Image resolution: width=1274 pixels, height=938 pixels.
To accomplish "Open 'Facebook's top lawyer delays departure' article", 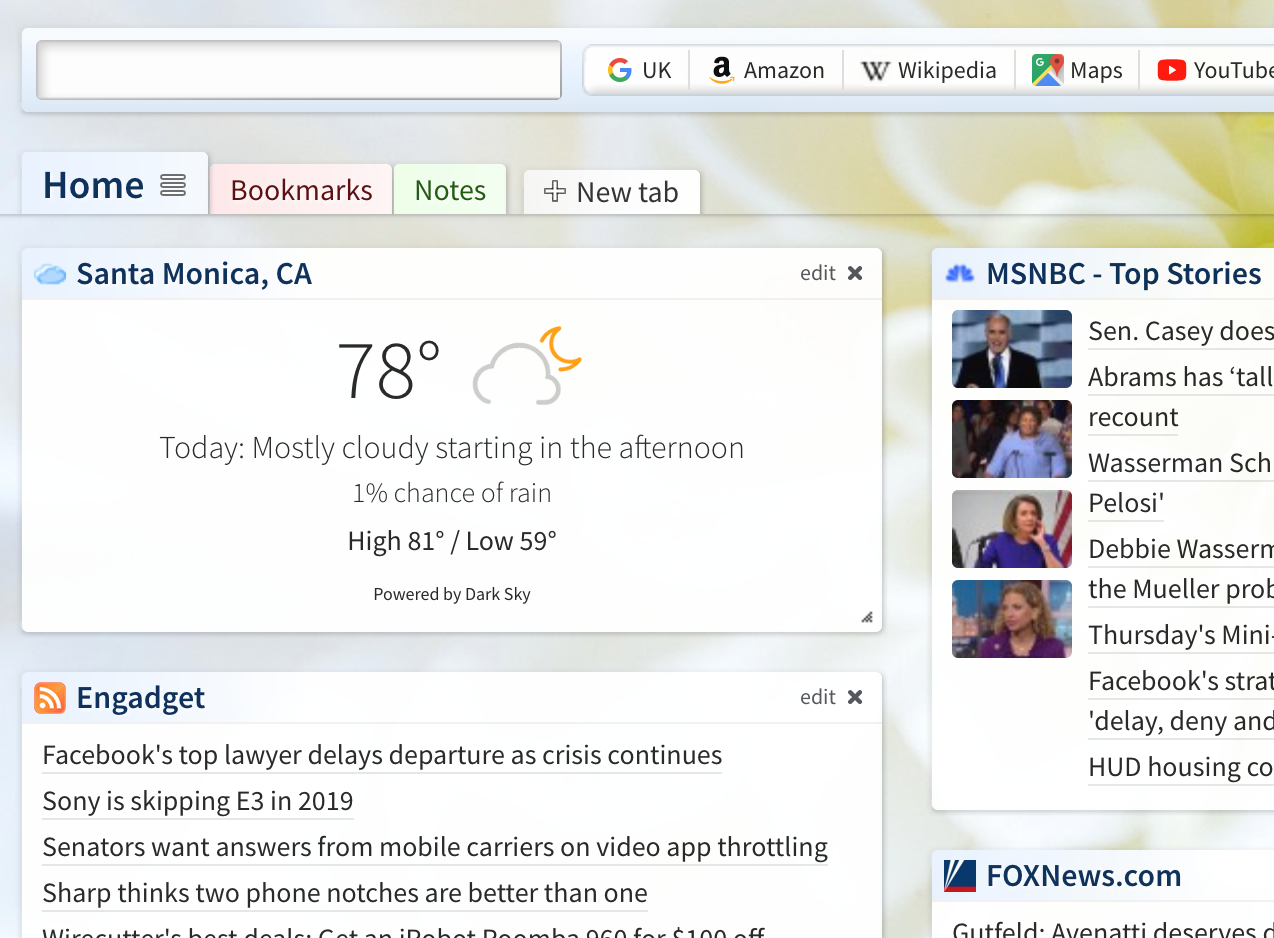I will (382, 755).
